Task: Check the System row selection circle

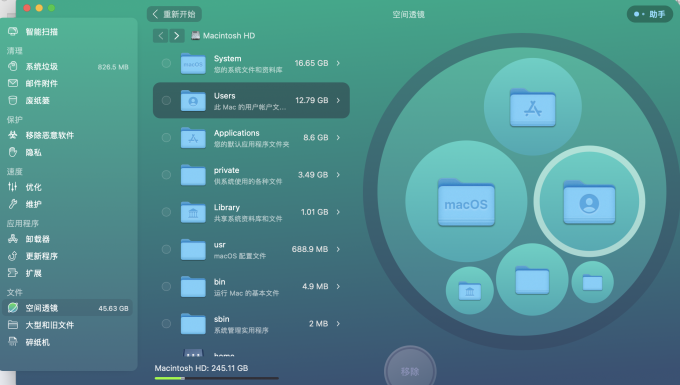Action: 166,63
